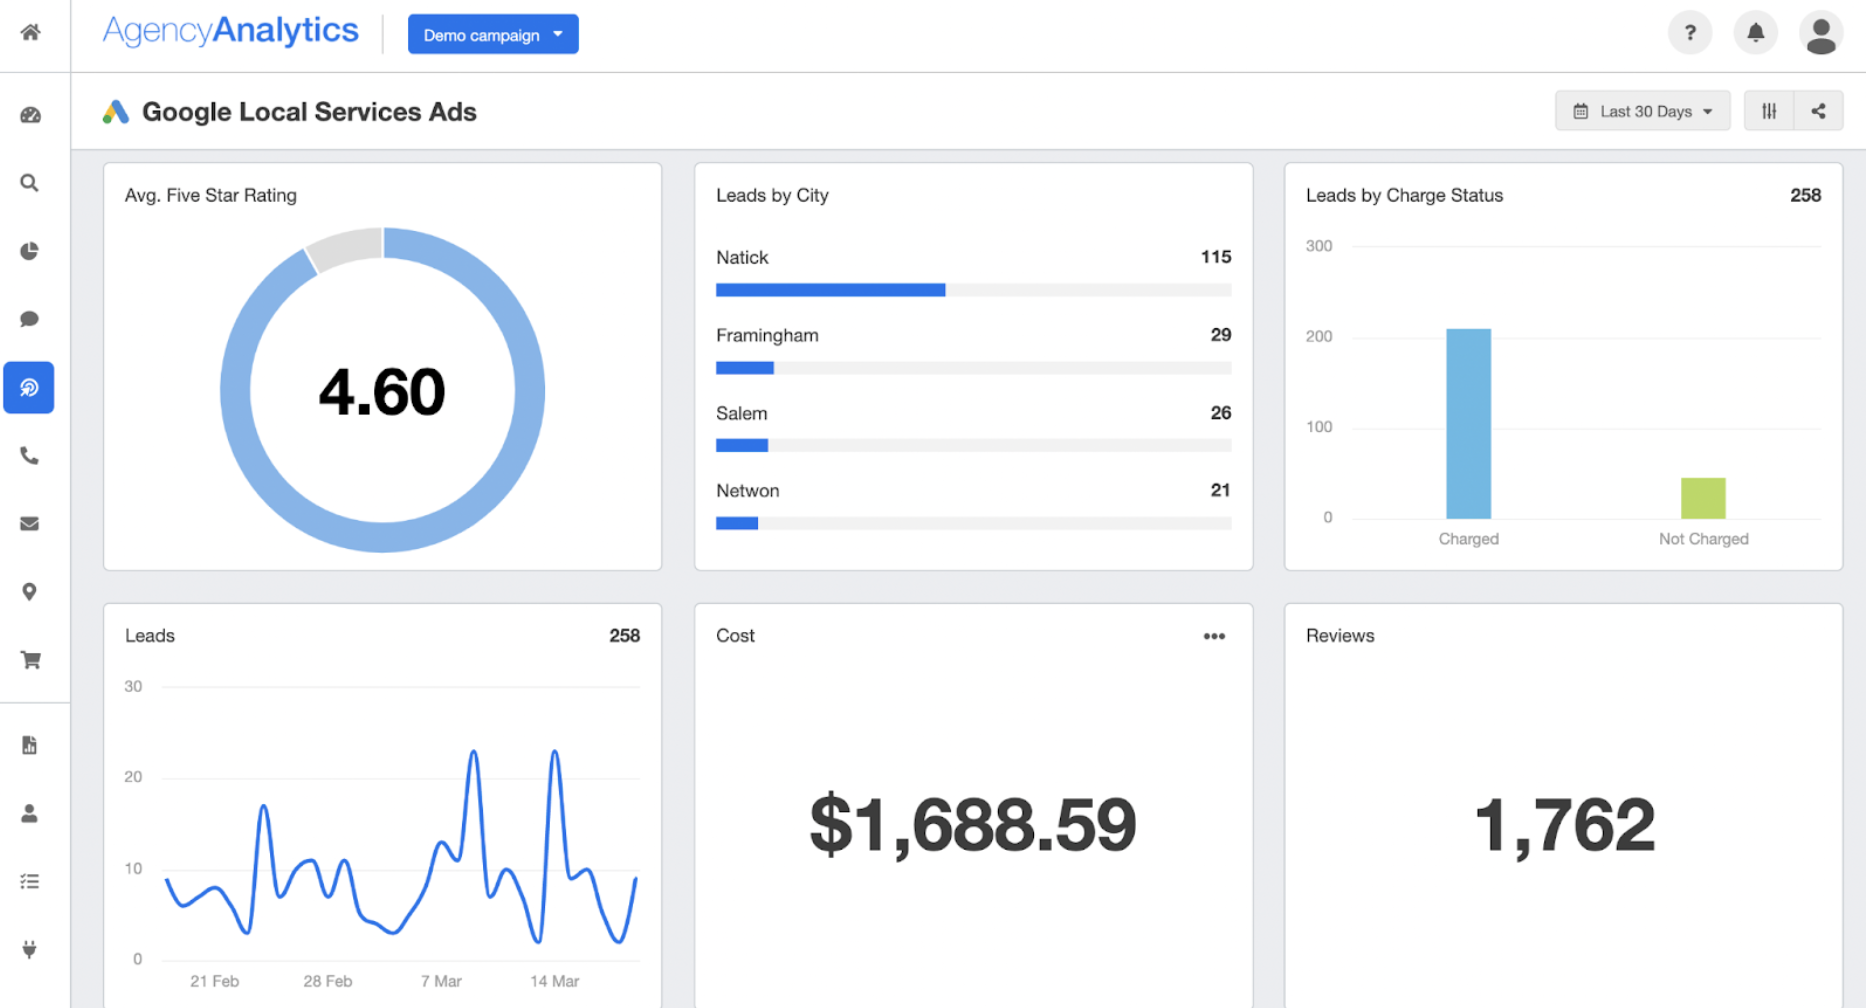Open the user profile avatar
The width and height of the screenshot is (1866, 1008).
[x=1821, y=33]
